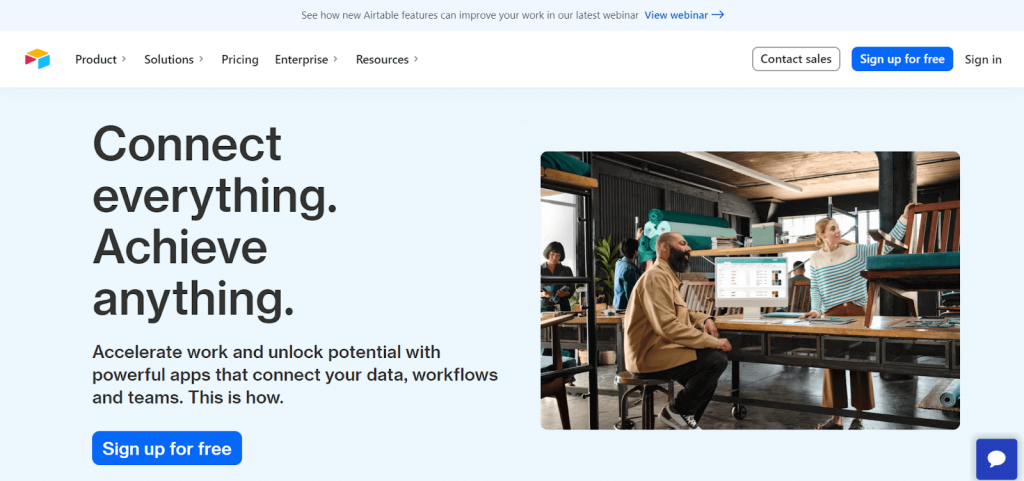Click the workshop hero photo
The height and width of the screenshot is (481, 1024).
(750, 290)
